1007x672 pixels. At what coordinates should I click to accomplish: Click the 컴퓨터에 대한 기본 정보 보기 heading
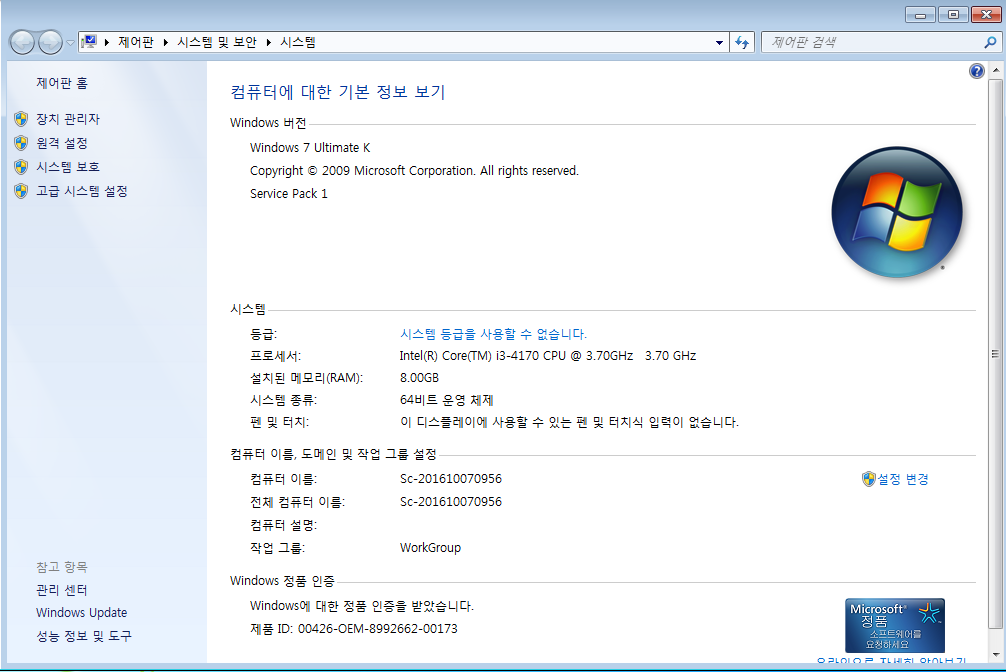(x=338, y=92)
